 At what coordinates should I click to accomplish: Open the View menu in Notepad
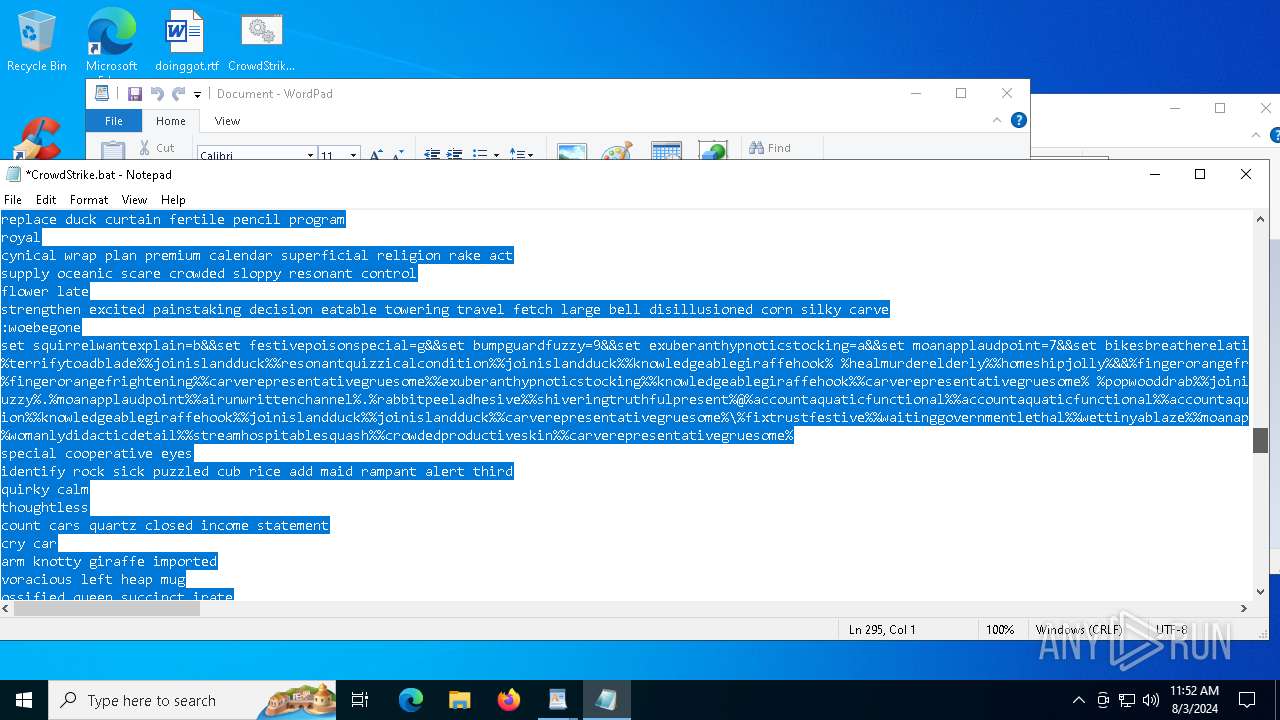pyautogui.click(x=134, y=200)
